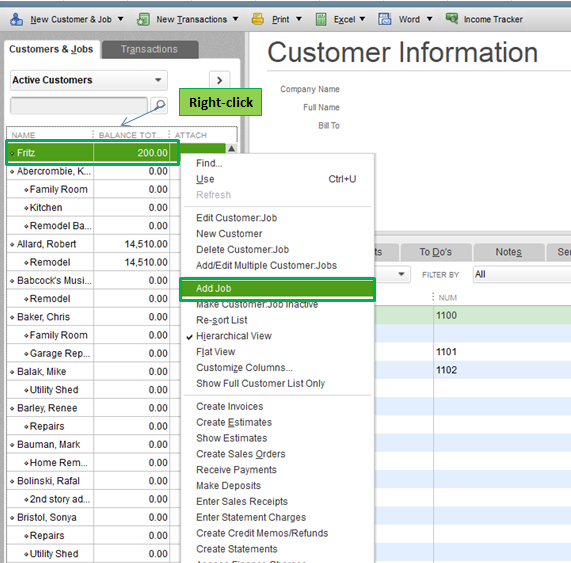Click the Print printer icon

coord(258,19)
